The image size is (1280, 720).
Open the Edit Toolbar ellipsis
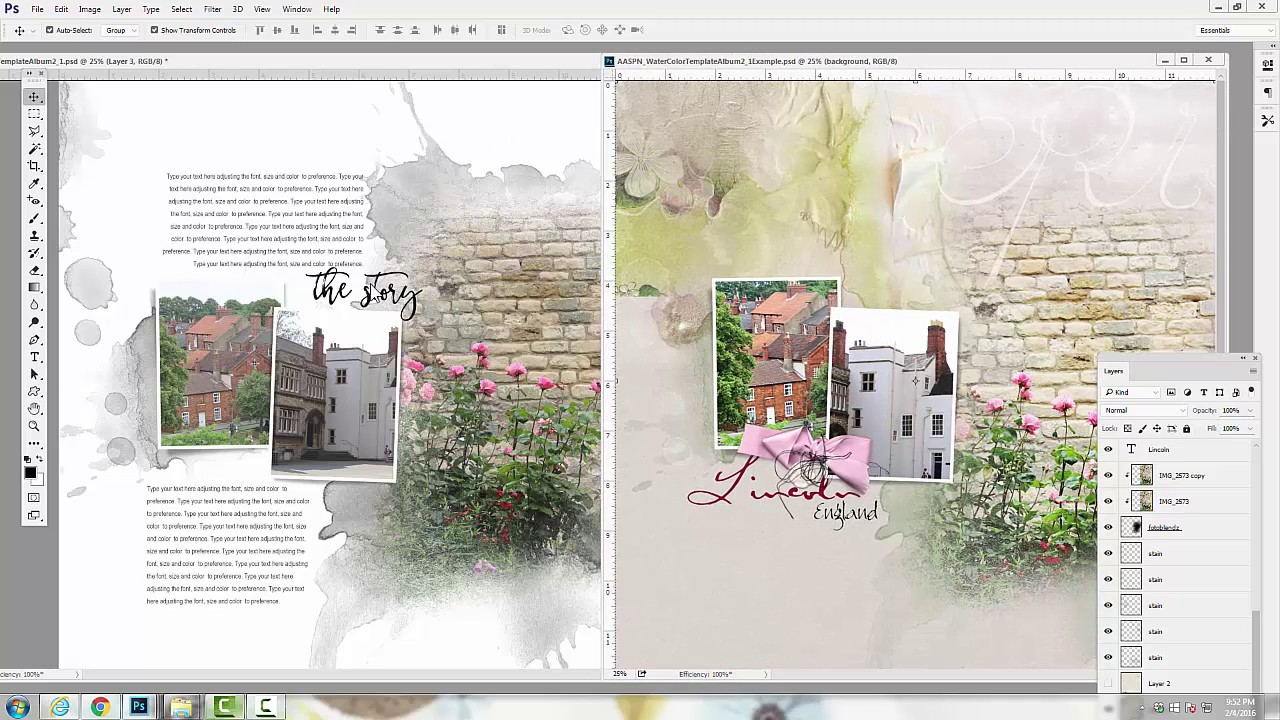(34, 443)
